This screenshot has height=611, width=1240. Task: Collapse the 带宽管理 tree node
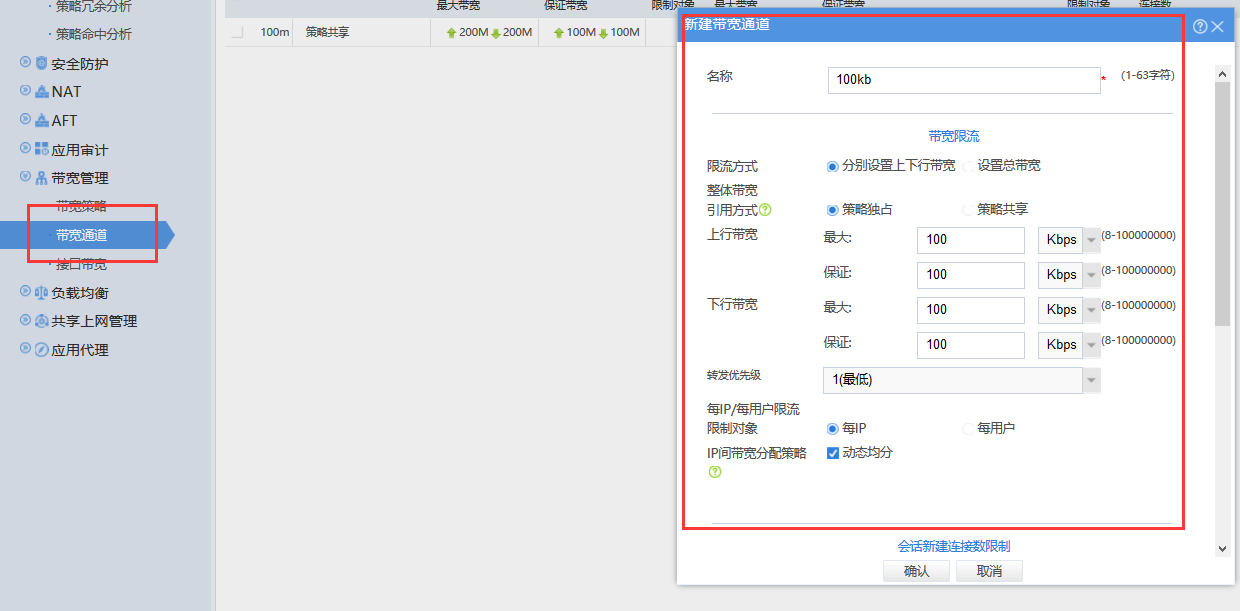point(26,177)
